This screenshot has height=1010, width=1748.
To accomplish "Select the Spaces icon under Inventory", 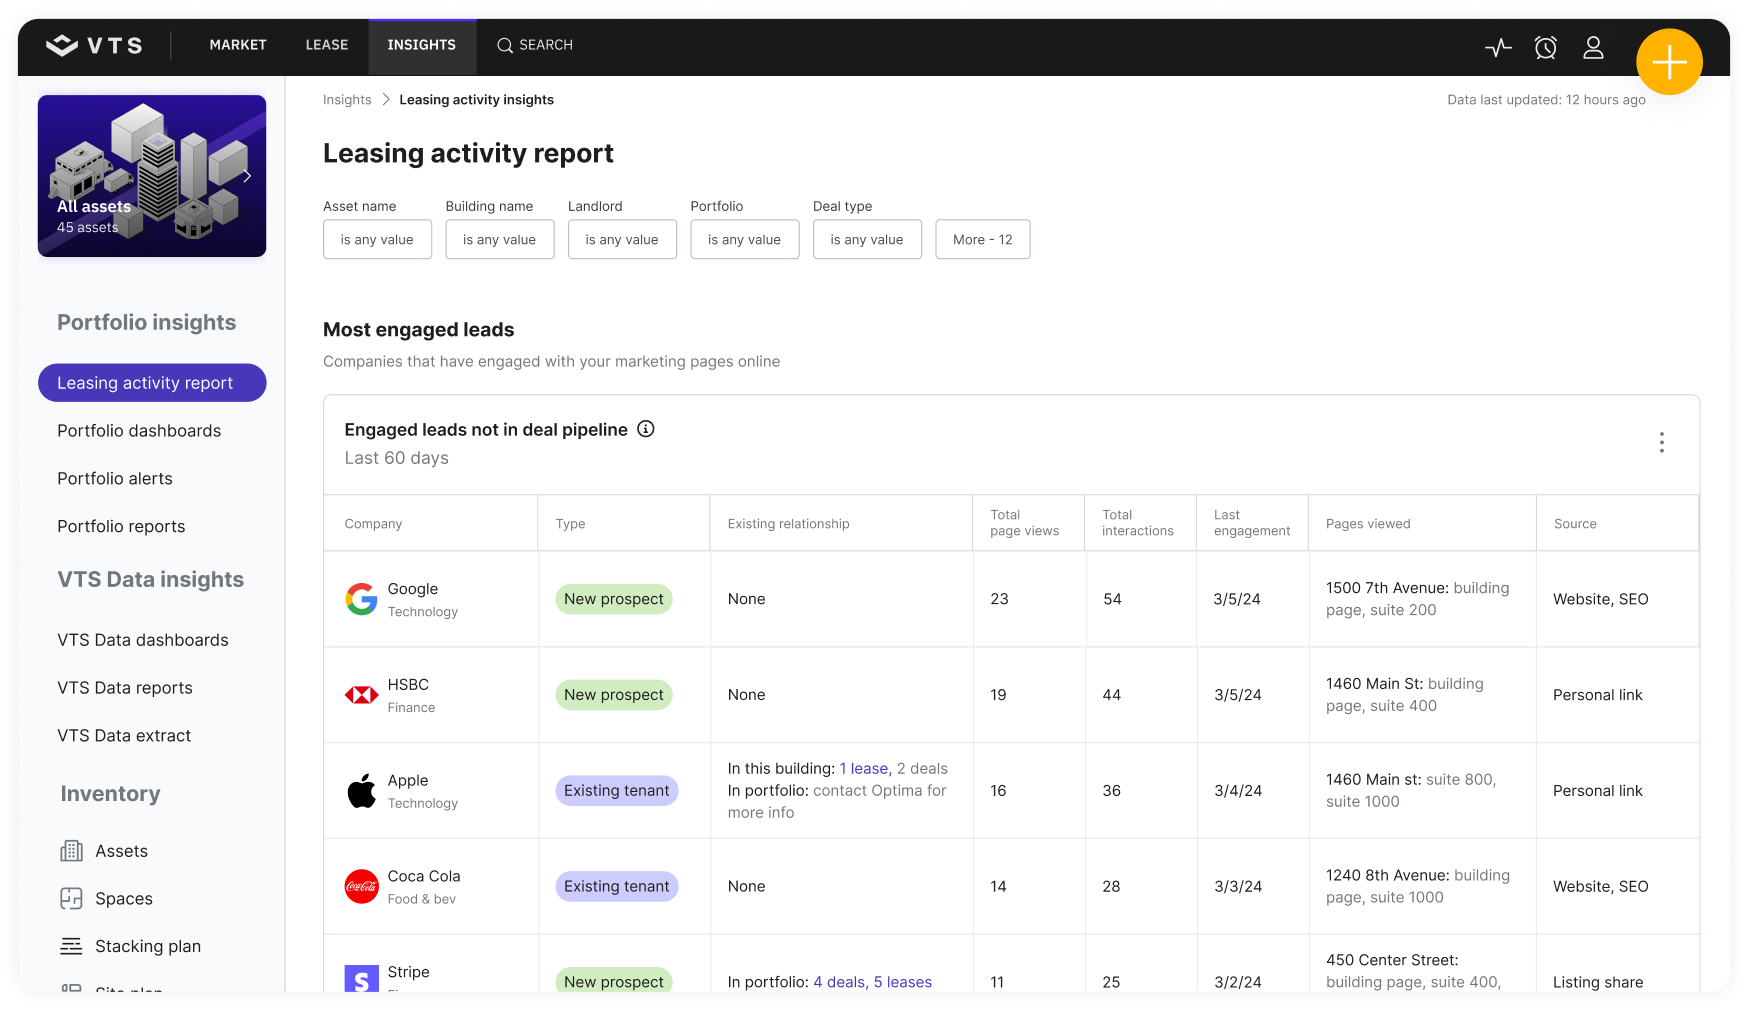I will 71,898.
